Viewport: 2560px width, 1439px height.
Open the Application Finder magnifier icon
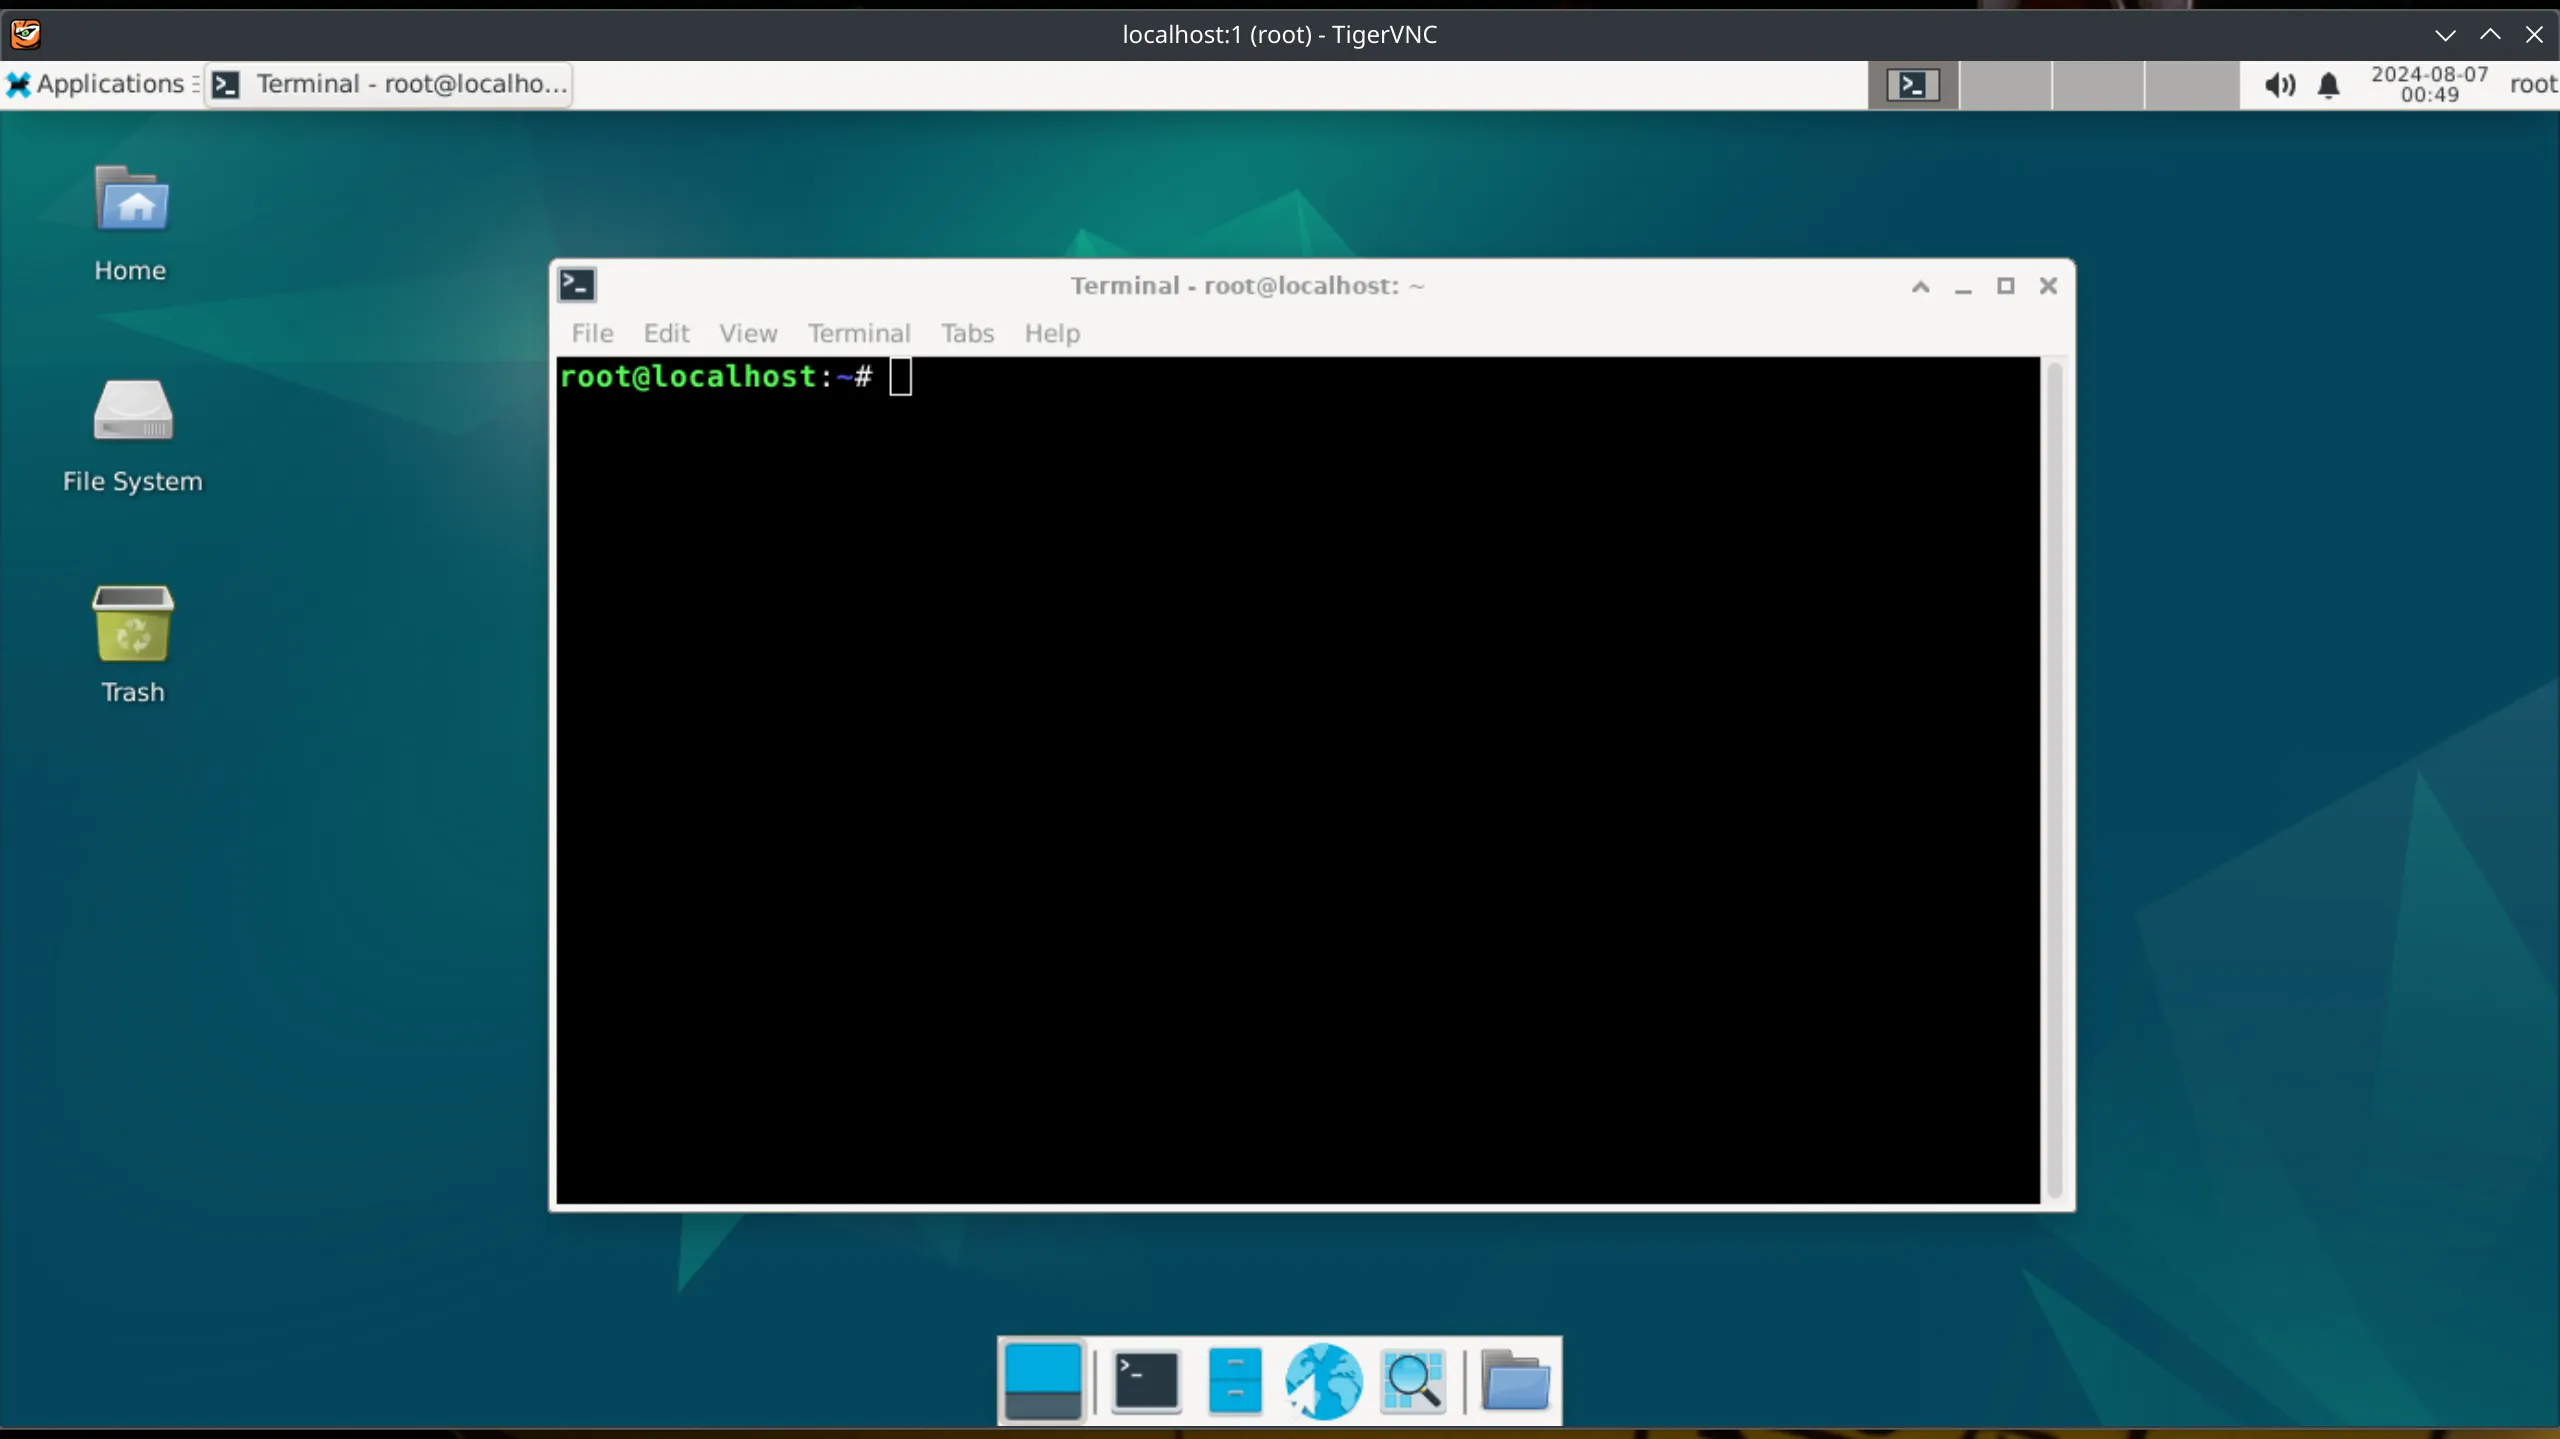coord(1414,1381)
